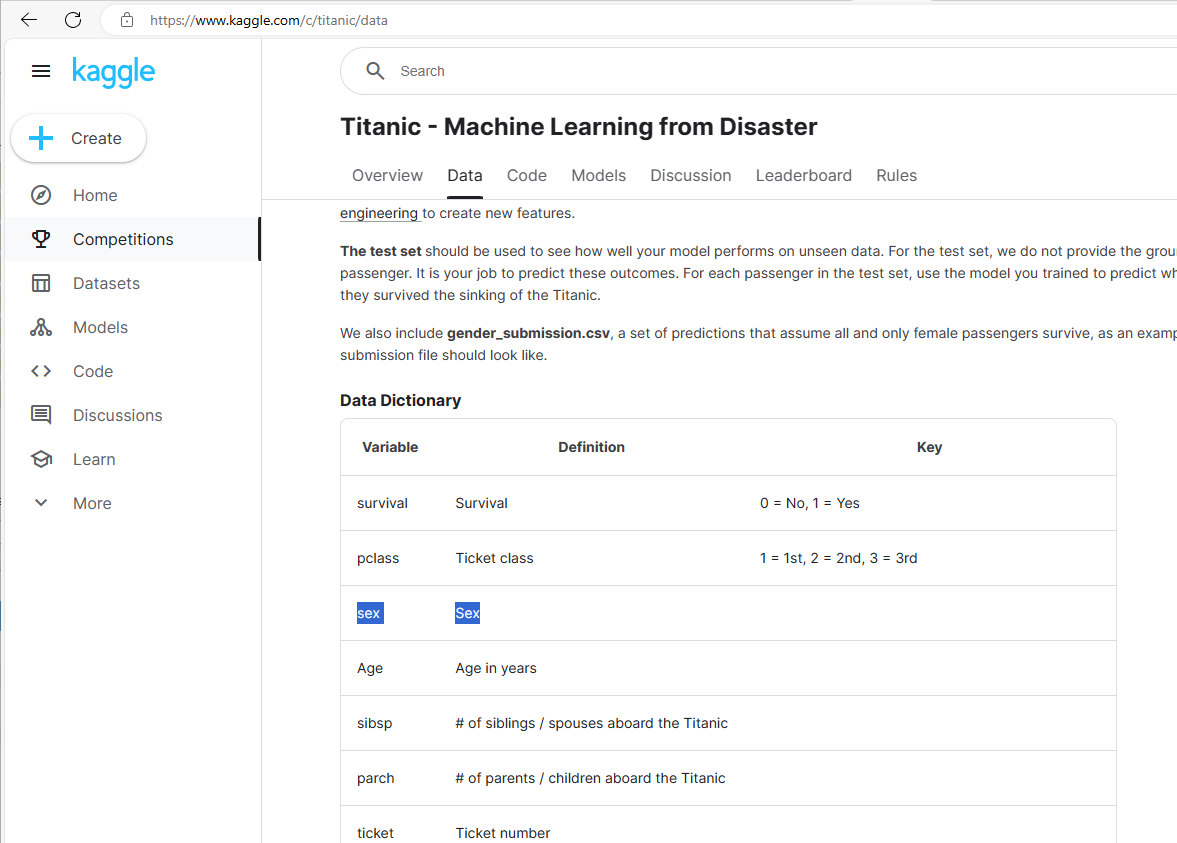Click the Definition column header
Image resolution: width=1177 pixels, height=843 pixels.
592,447
